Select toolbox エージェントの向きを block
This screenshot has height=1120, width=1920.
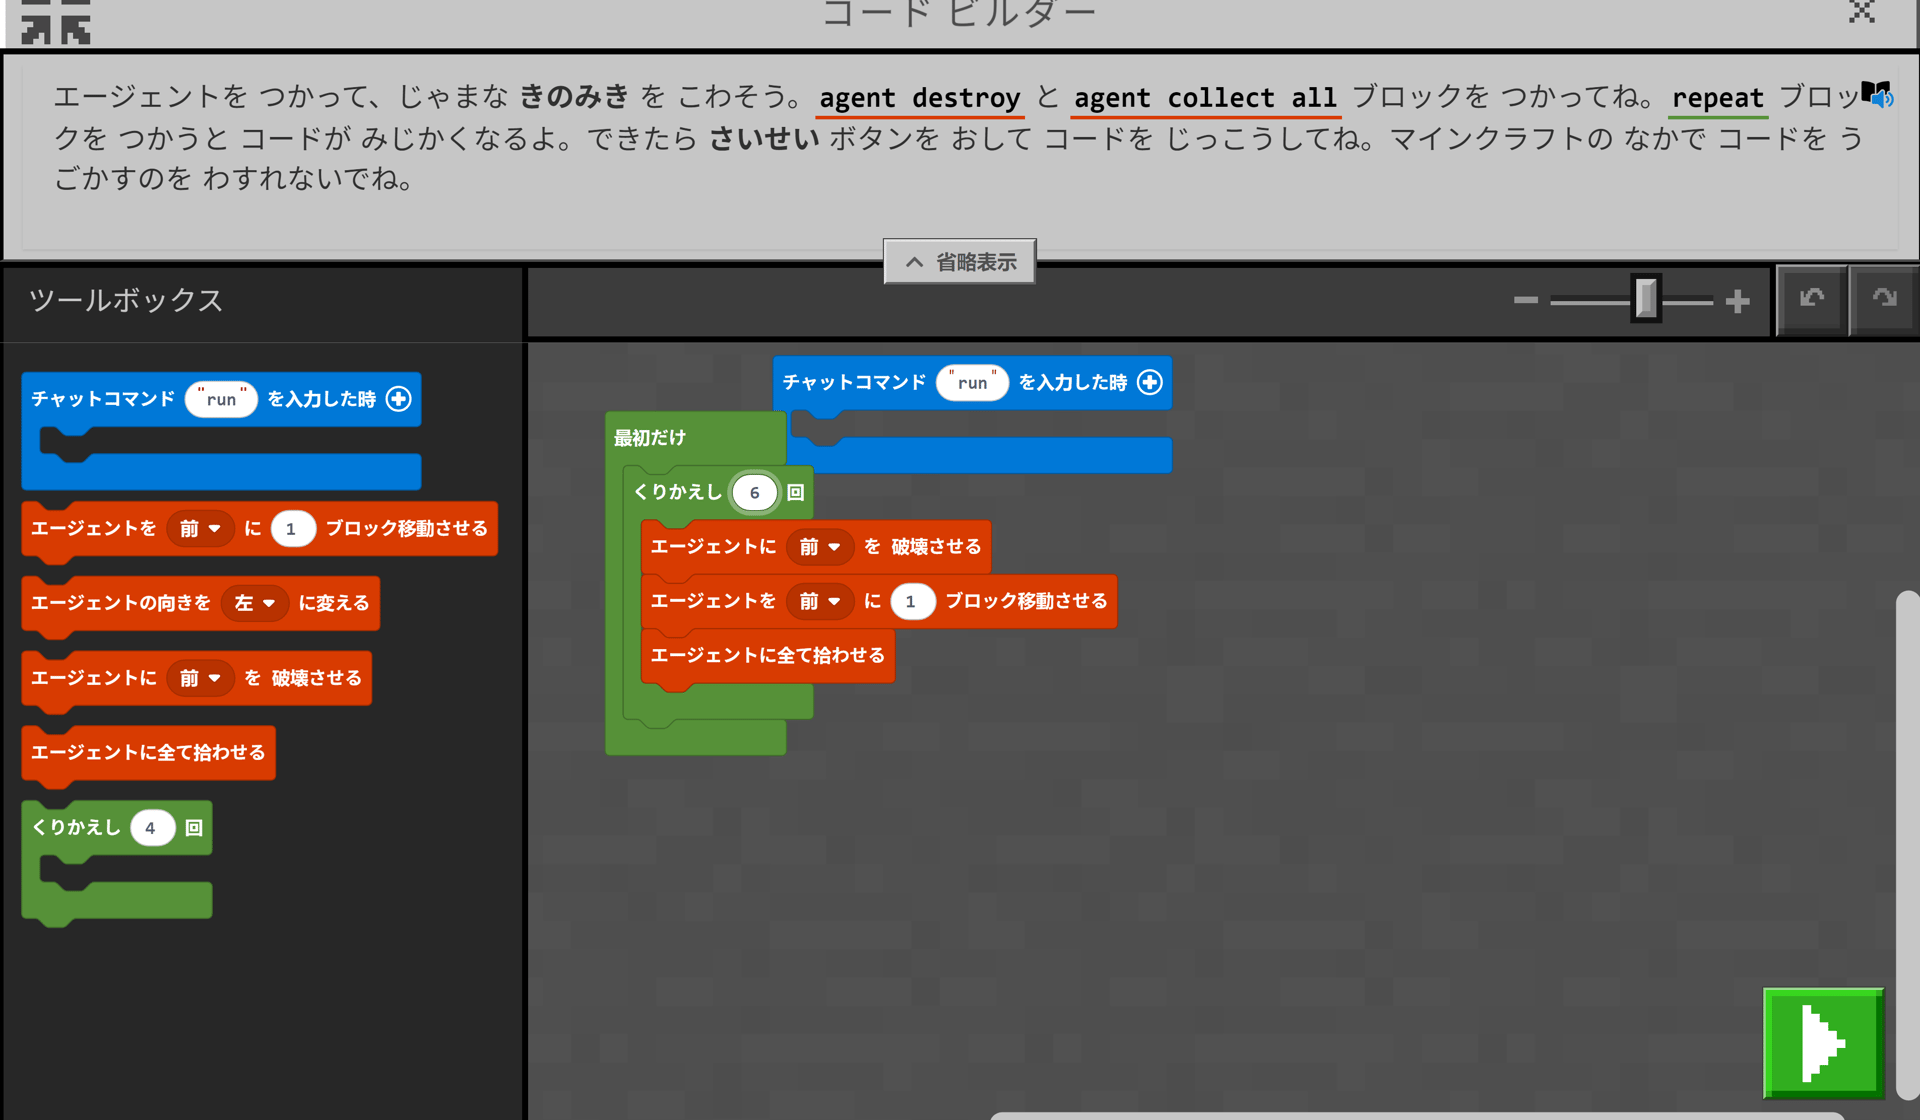point(200,603)
